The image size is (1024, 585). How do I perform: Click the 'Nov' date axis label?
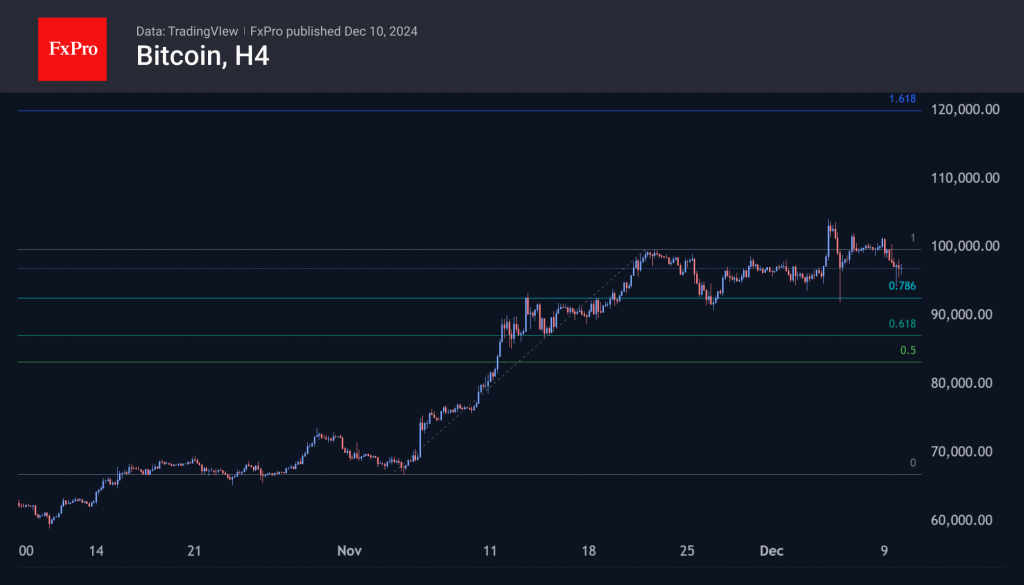(349, 551)
